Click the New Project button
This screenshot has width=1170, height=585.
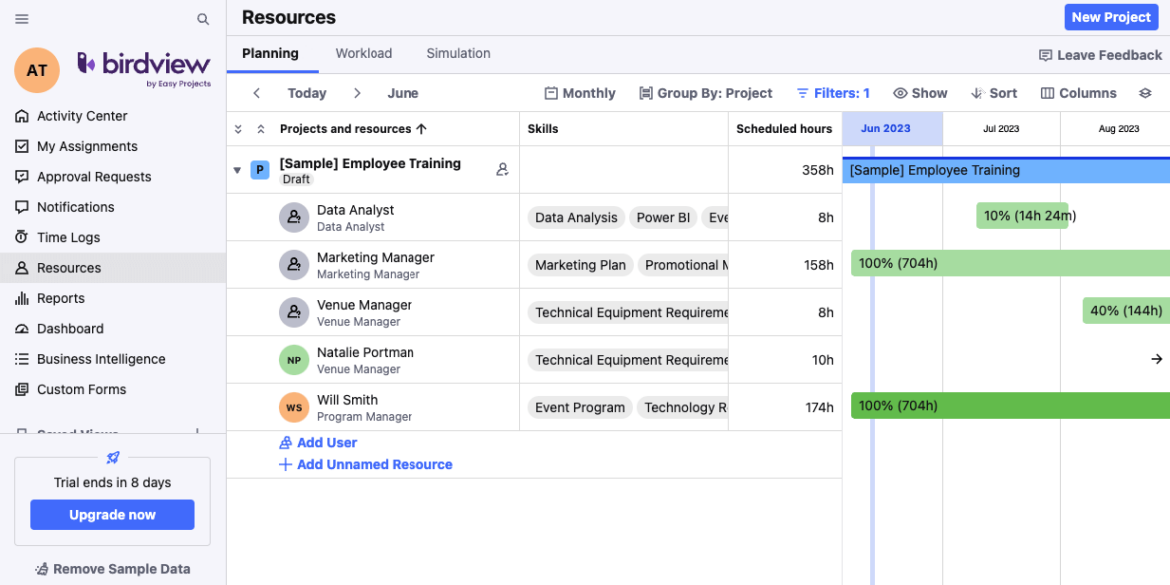(1110, 17)
